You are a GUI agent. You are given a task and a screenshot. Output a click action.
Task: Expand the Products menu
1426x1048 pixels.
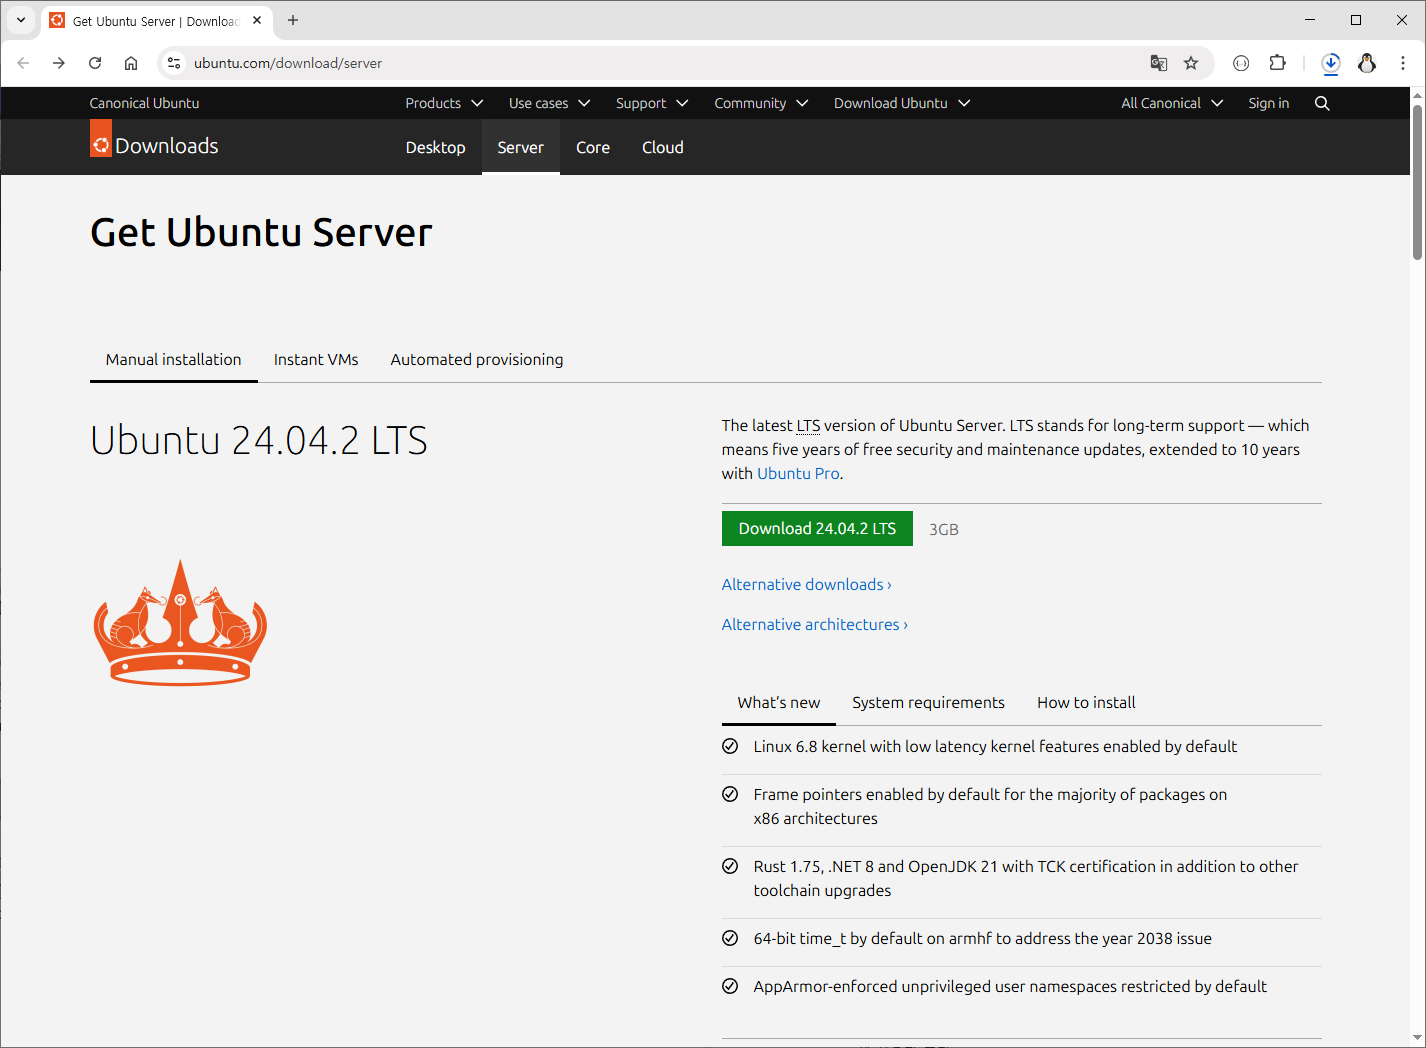coord(444,103)
